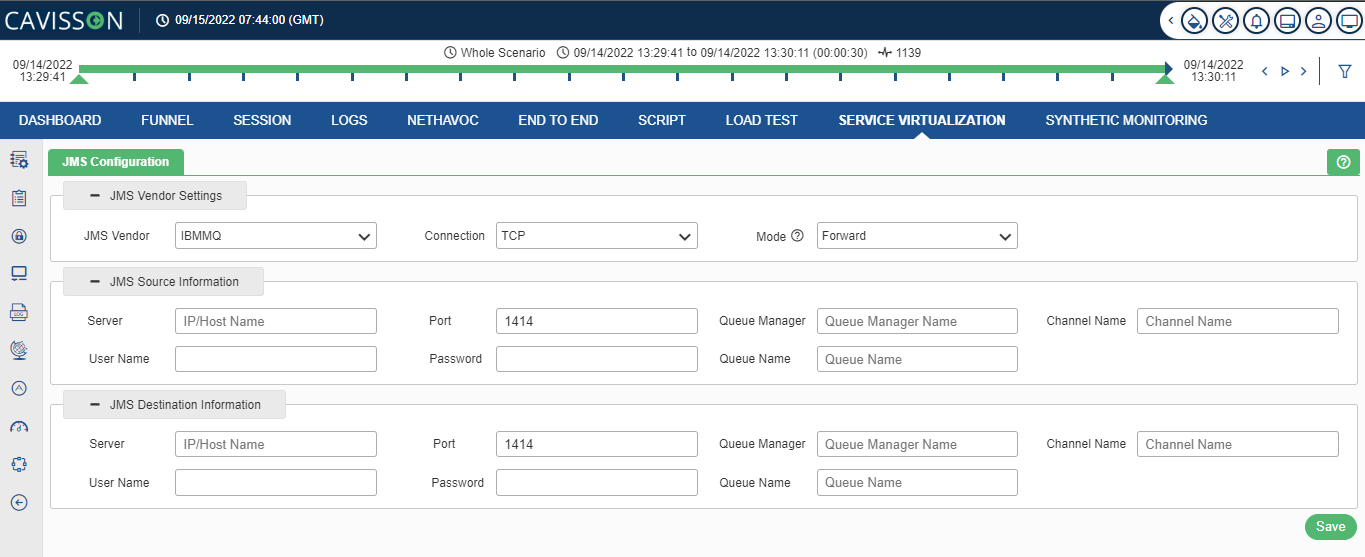Screen dimensions: 1365x557
Task: Click the monitor sidebar icon
Action: pyautogui.click(x=19, y=274)
